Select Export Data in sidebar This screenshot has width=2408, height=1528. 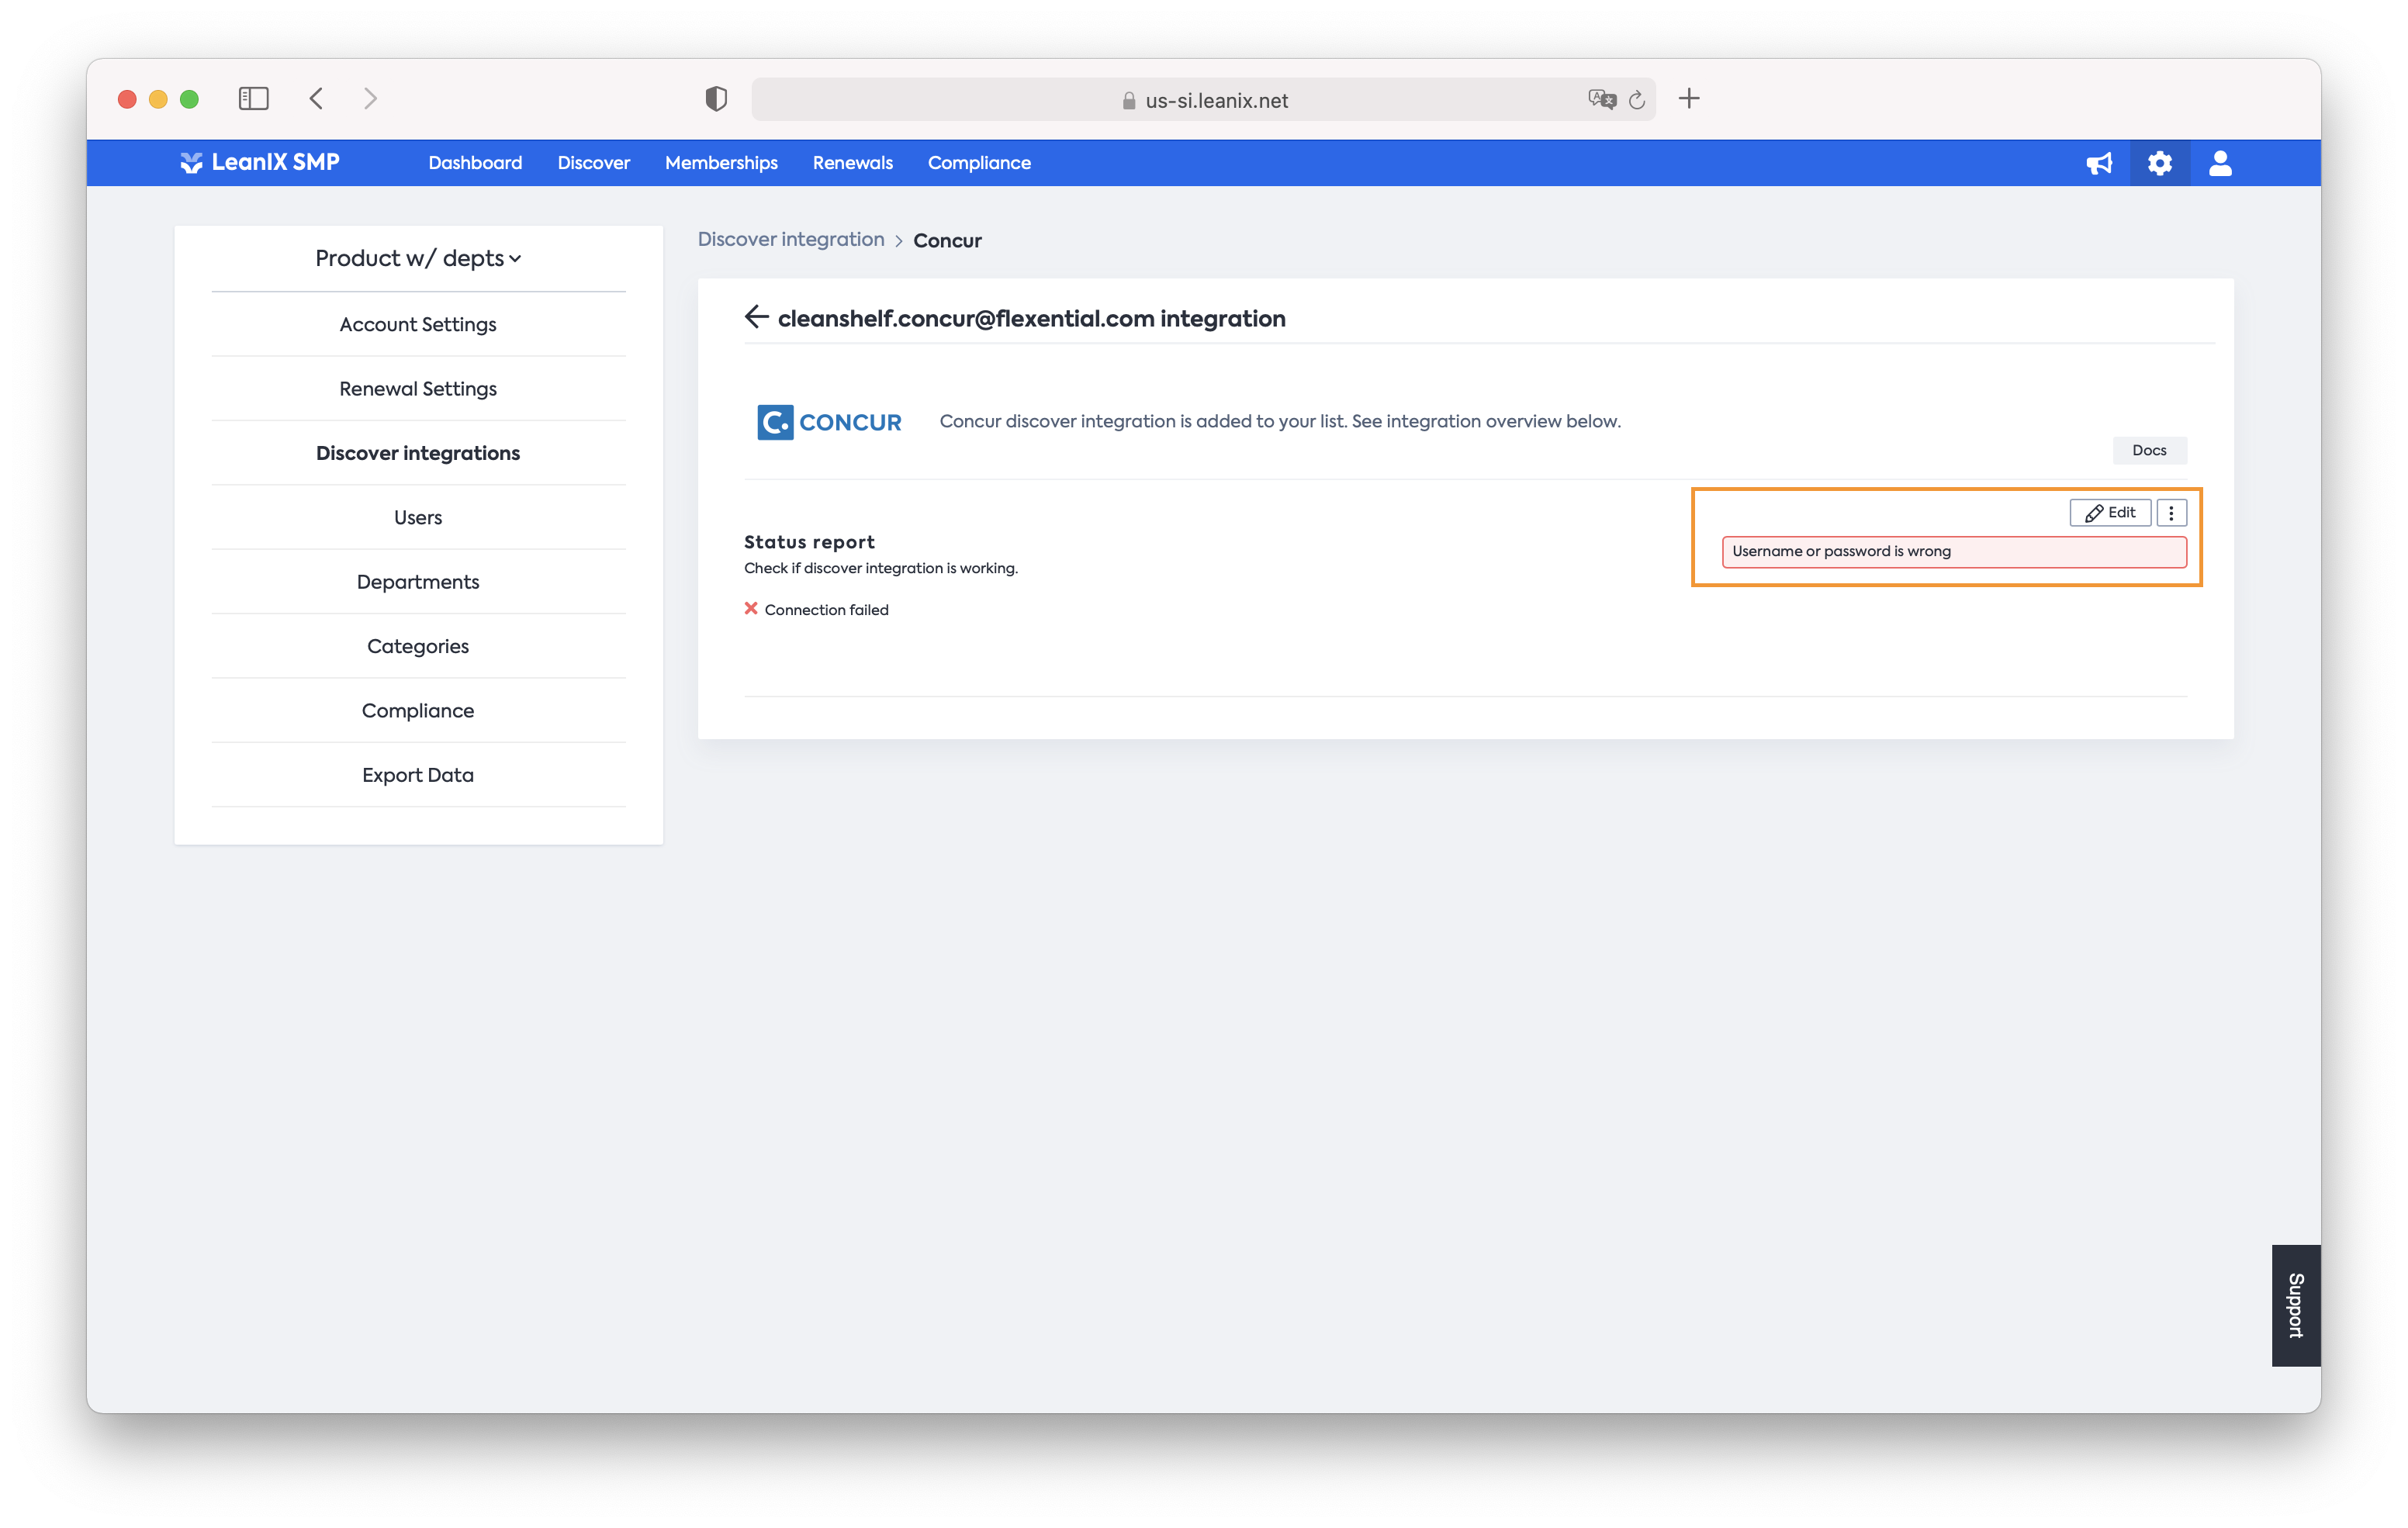tap(418, 775)
